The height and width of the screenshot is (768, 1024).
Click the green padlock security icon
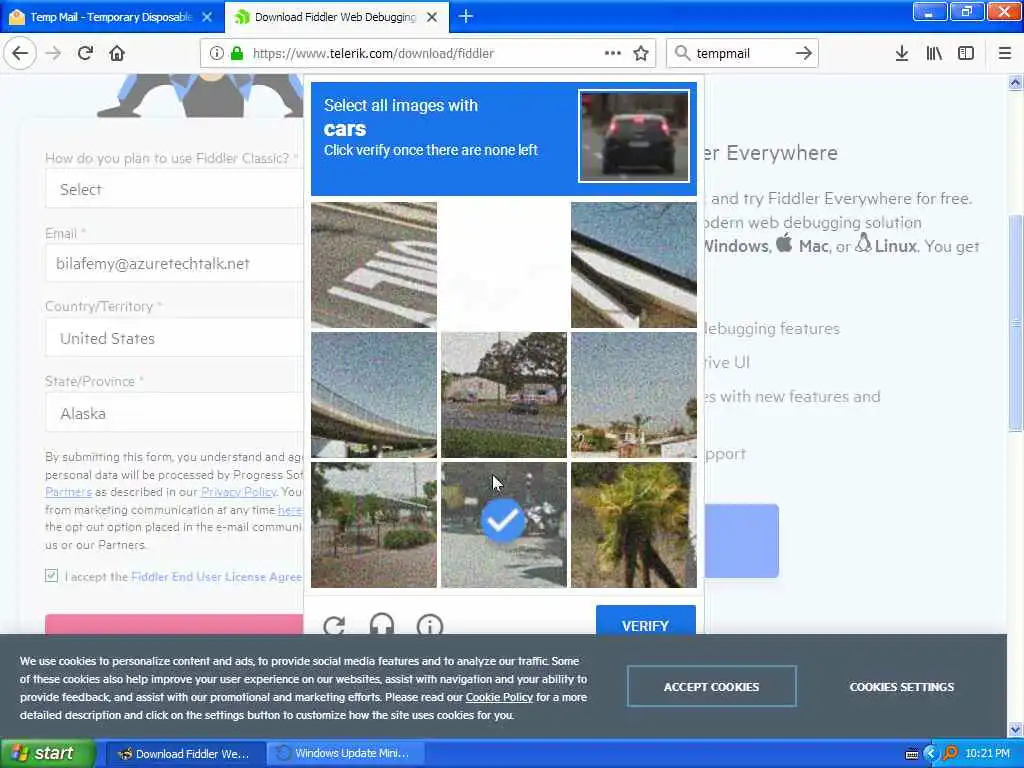[237, 54]
